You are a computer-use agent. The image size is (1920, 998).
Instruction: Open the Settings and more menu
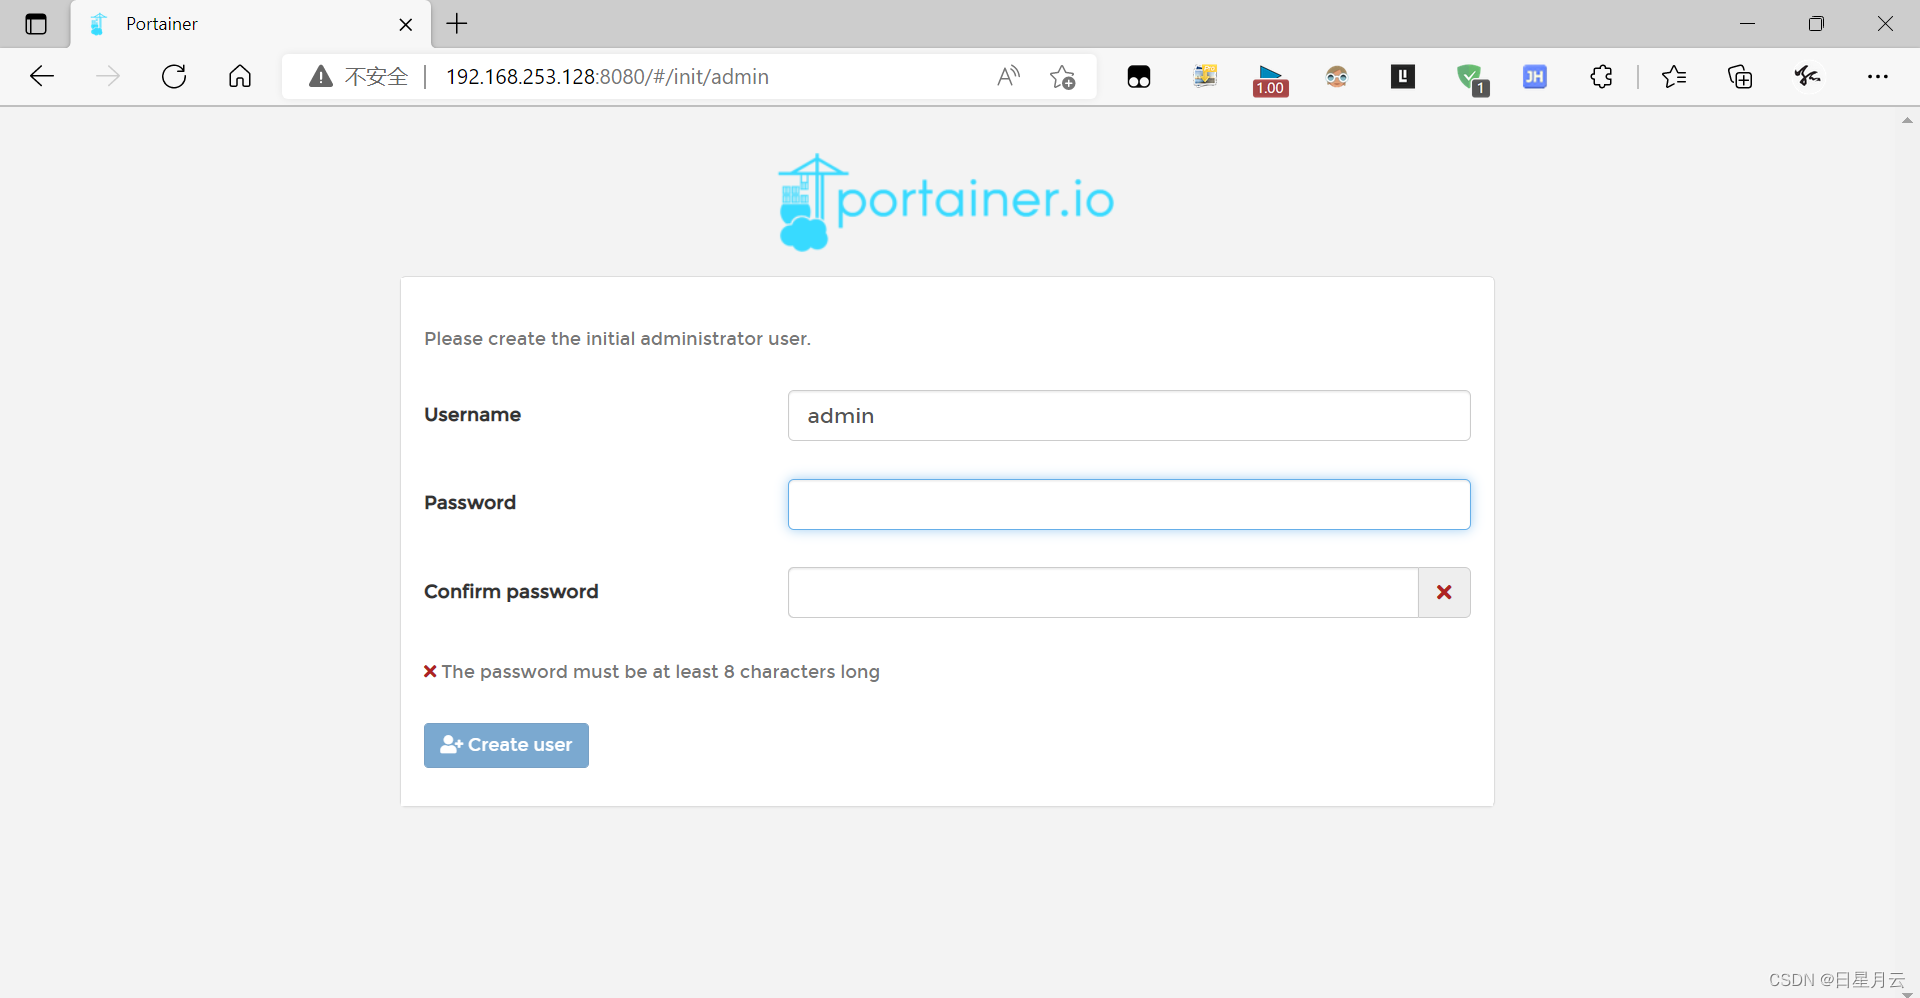point(1880,77)
